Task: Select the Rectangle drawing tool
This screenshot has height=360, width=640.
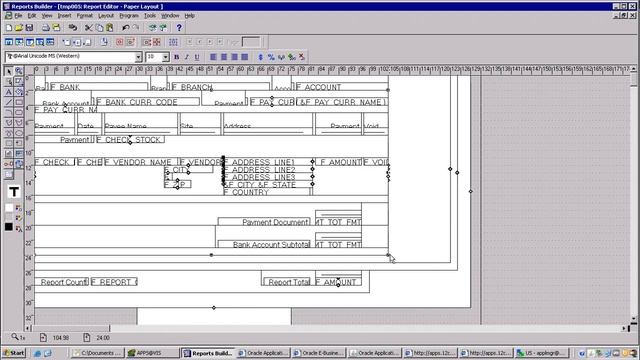Action: click(x=19, y=102)
